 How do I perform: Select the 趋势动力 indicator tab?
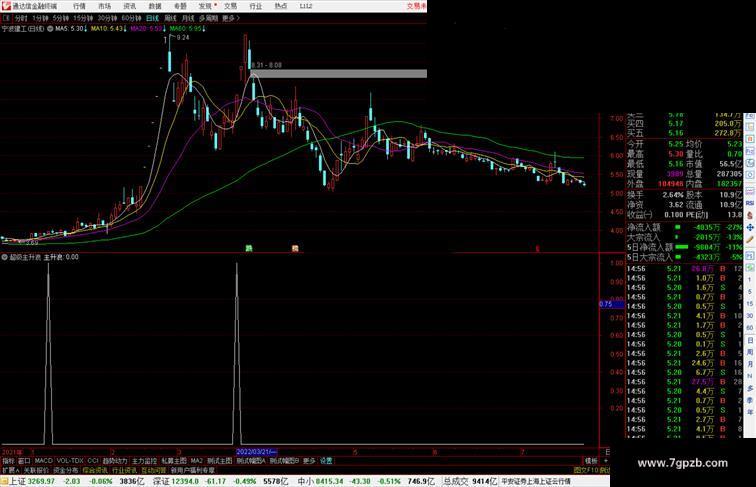(x=115, y=461)
